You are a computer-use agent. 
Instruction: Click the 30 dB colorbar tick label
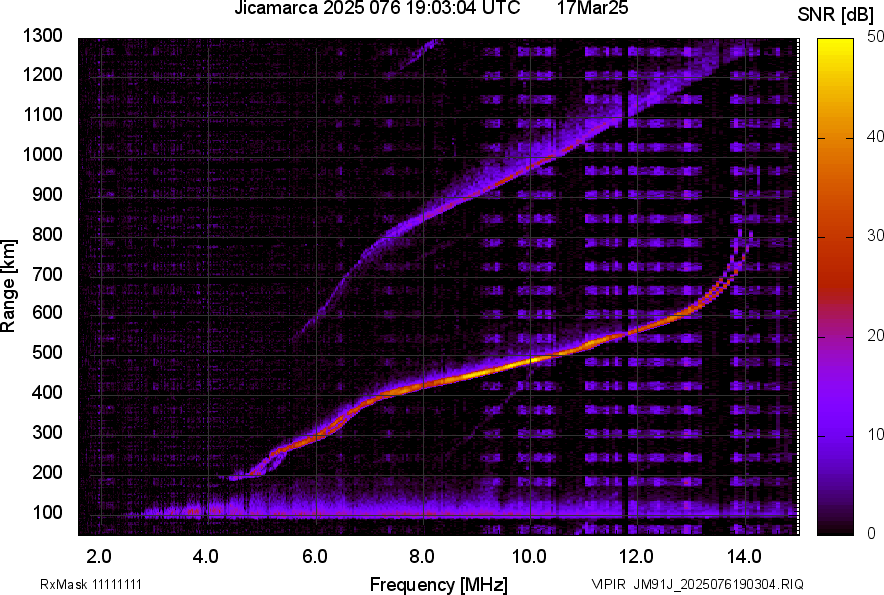(875, 236)
